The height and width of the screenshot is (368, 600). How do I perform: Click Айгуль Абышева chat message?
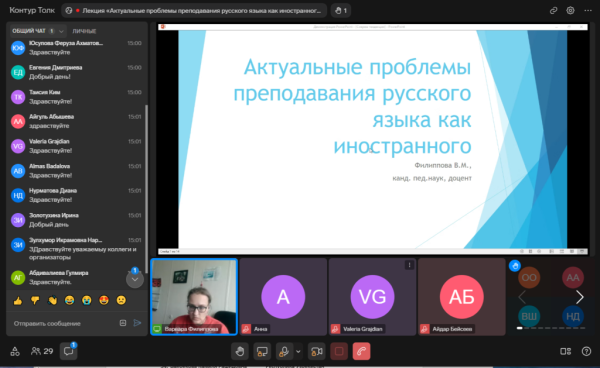point(77,121)
